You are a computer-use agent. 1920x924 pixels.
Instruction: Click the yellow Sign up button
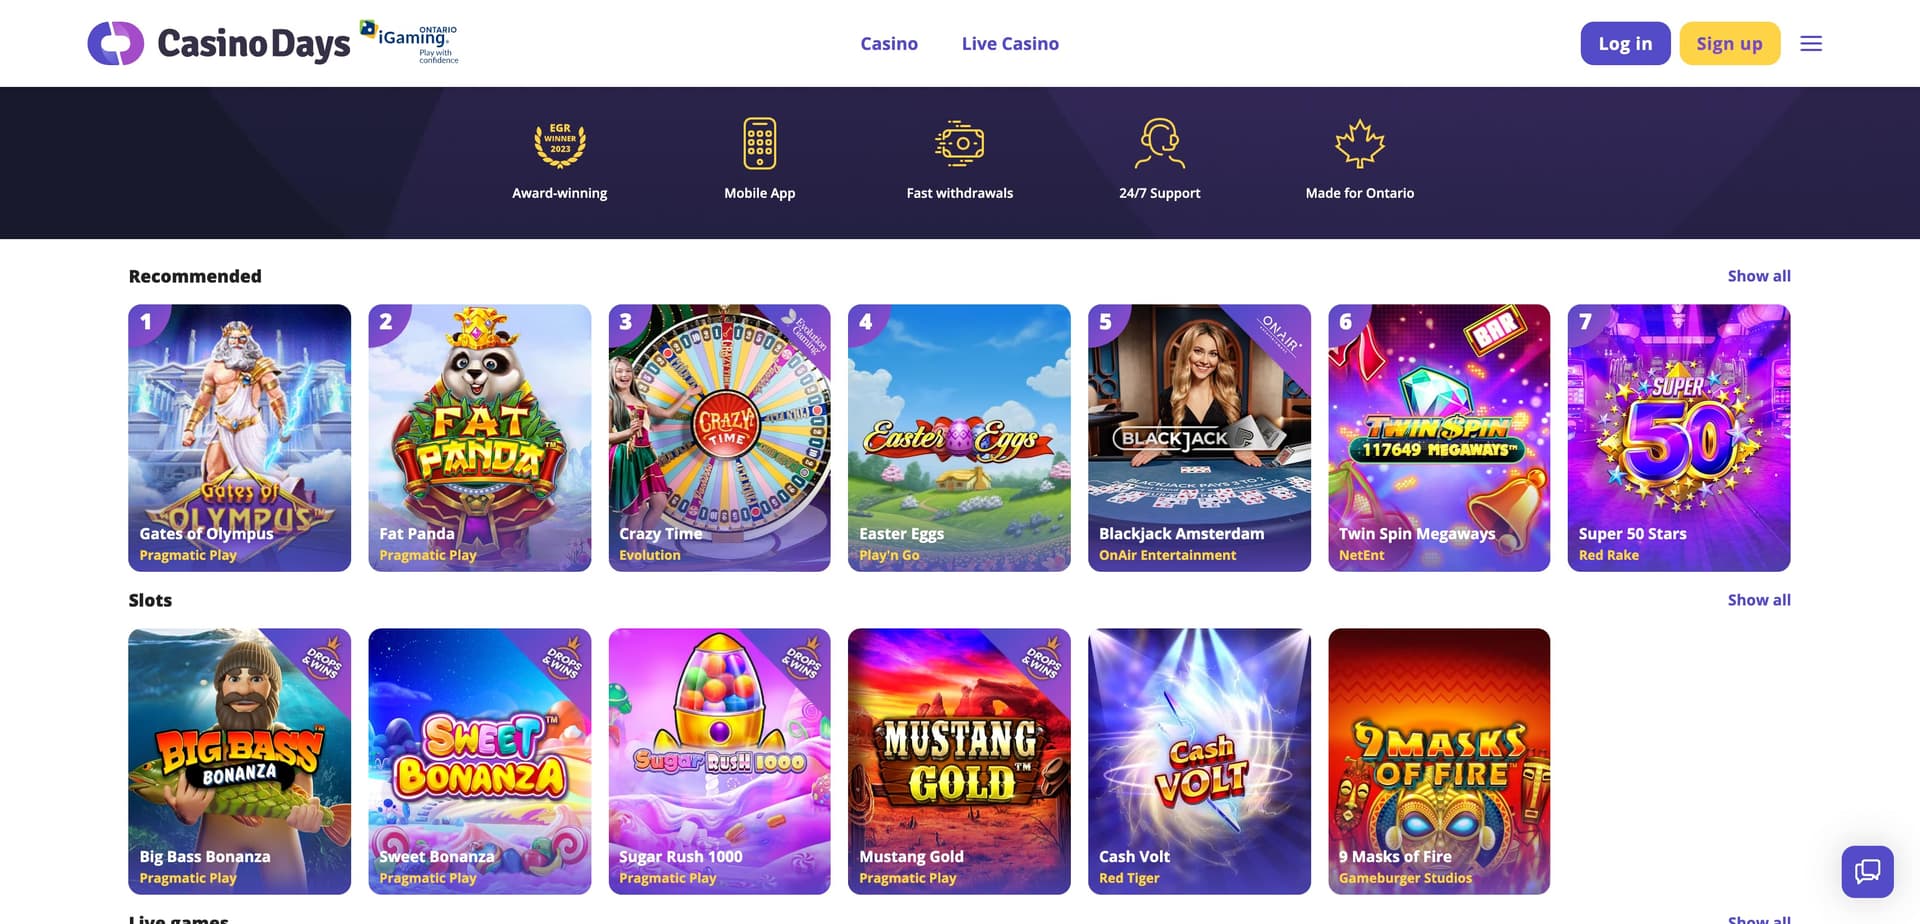tap(1729, 44)
